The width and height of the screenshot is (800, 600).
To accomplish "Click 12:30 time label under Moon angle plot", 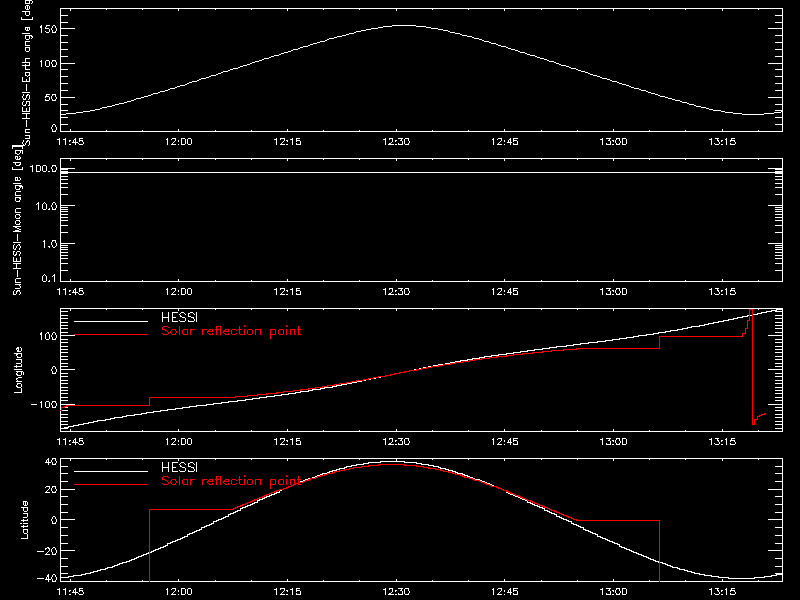I will (396, 291).
